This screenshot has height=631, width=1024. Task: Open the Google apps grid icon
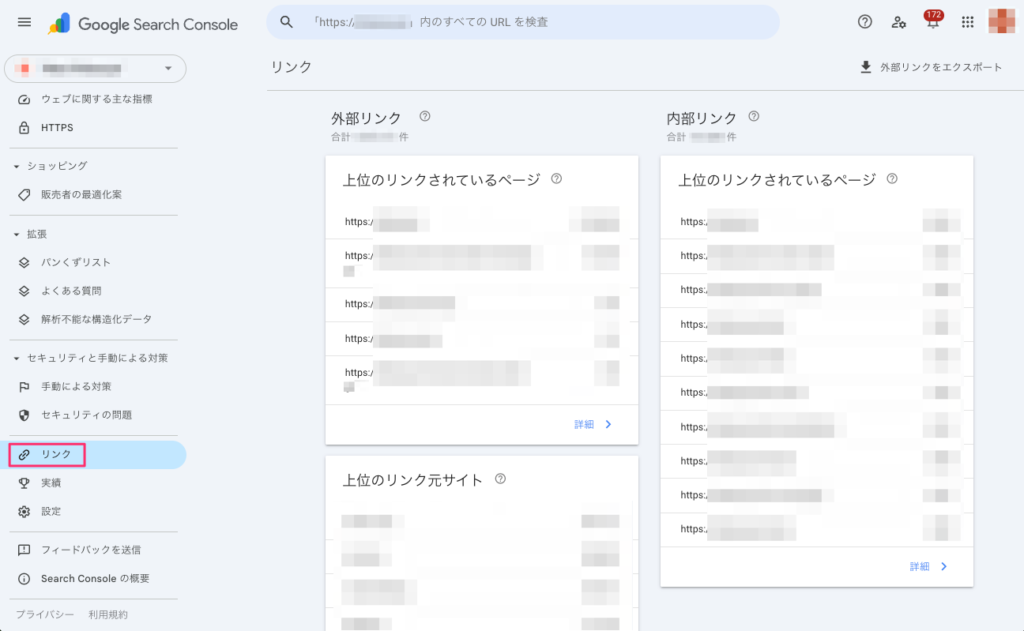[x=966, y=21]
